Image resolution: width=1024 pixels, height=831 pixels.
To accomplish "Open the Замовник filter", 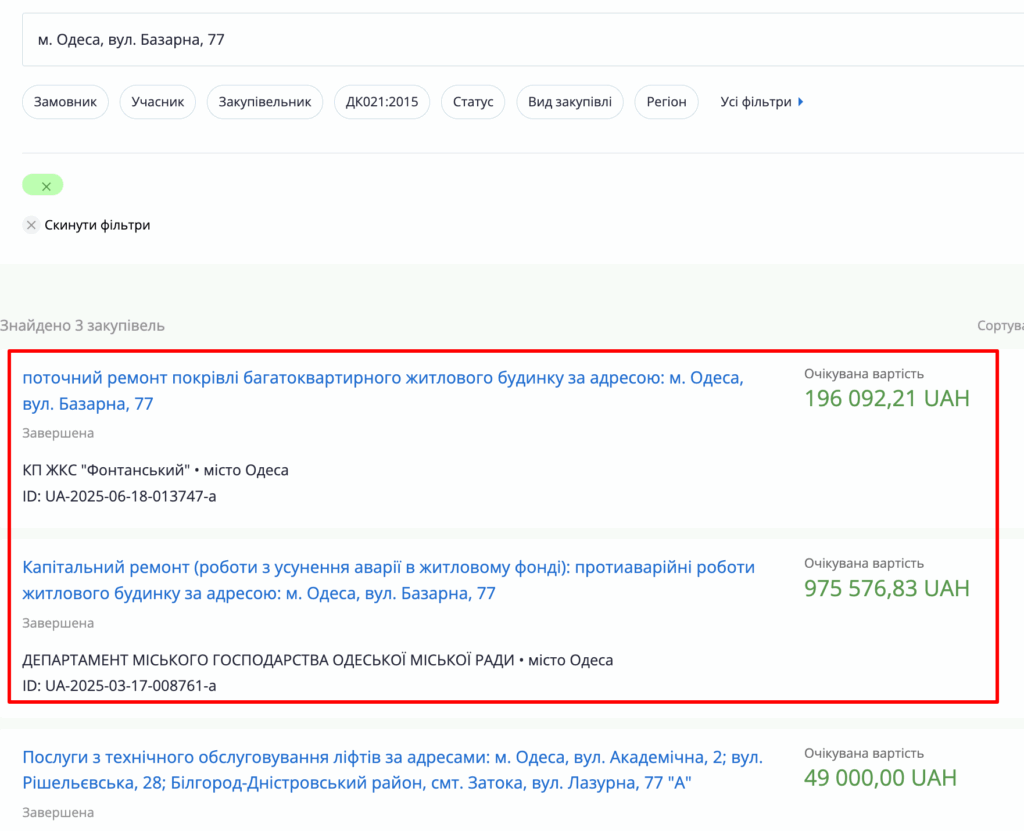I will click(x=65, y=102).
